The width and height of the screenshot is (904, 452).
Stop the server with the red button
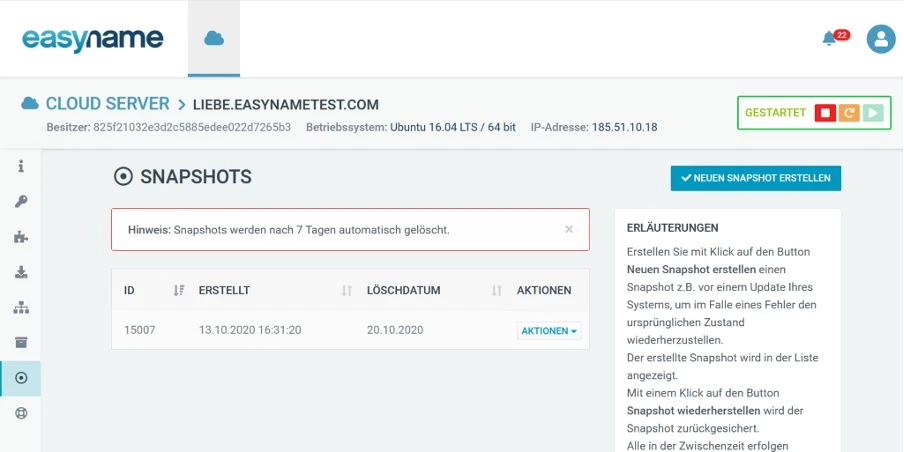(x=824, y=113)
